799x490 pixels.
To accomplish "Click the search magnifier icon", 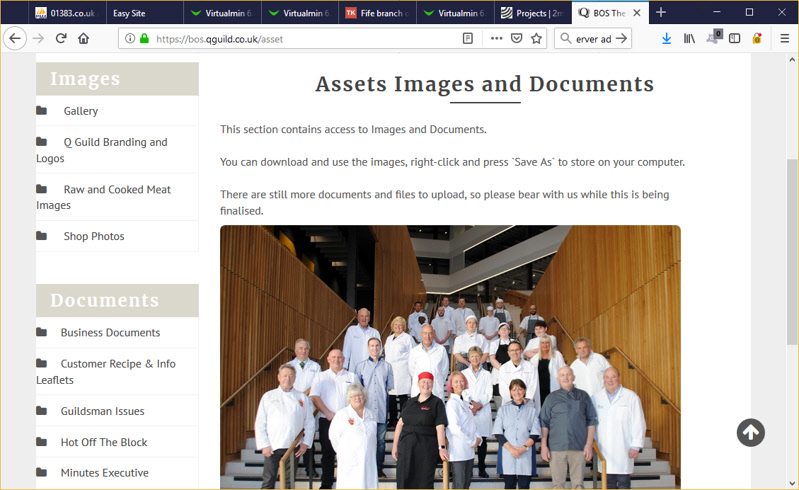I will point(565,38).
